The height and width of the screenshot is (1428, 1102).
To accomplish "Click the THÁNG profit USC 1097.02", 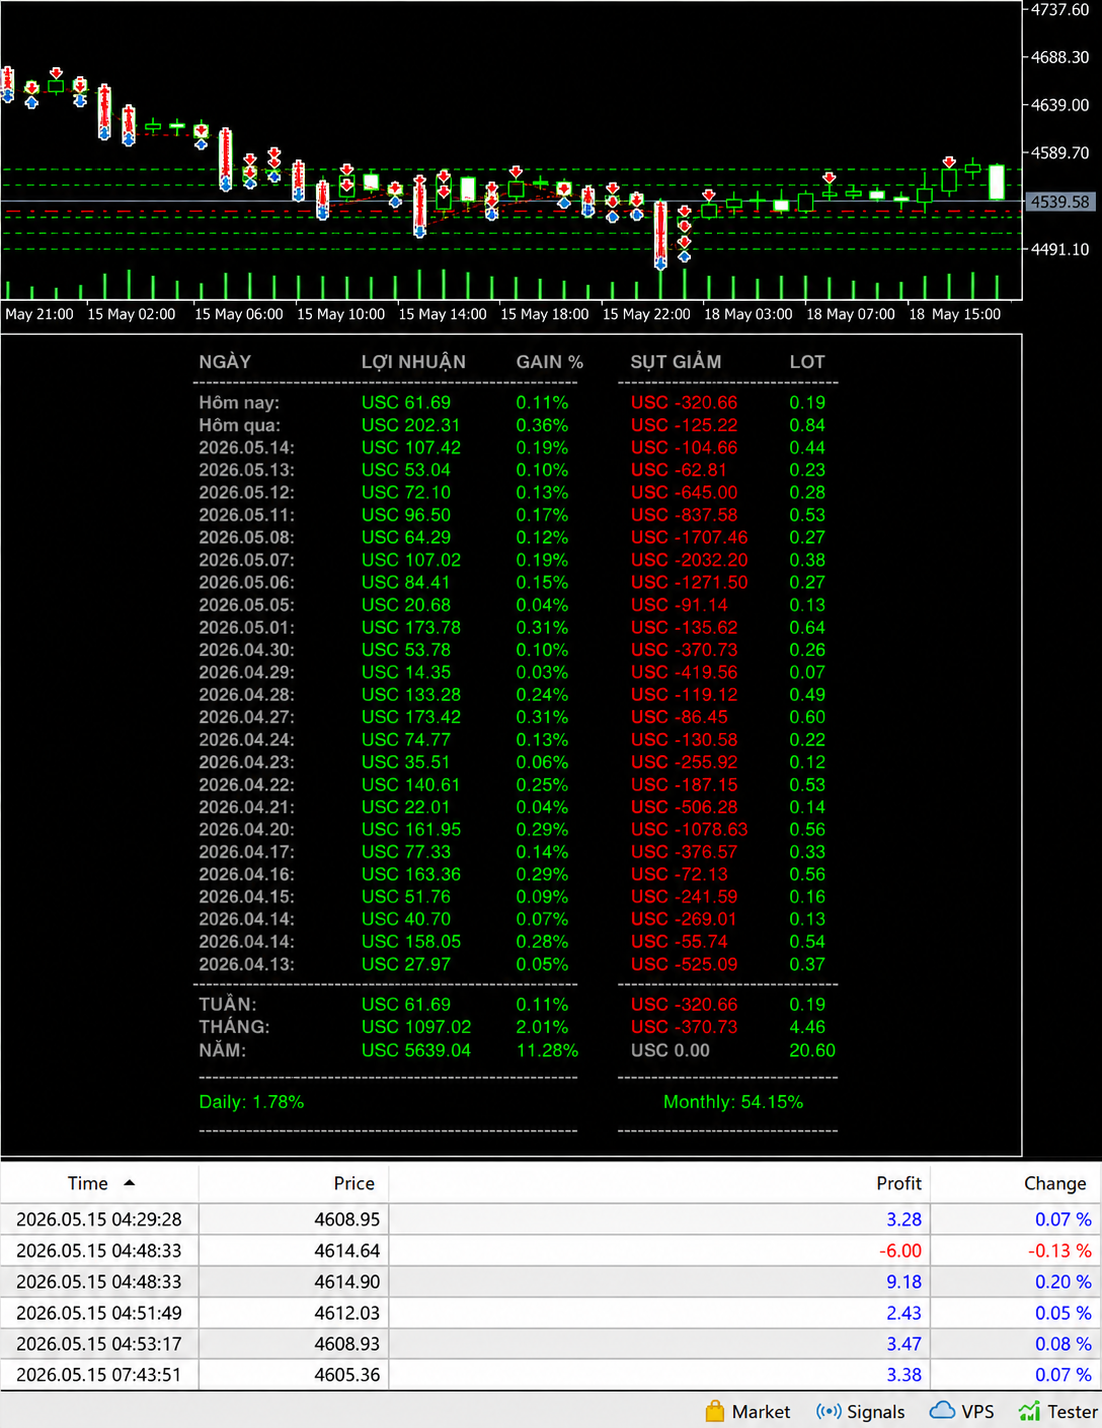I will click(x=416, y=1027).
